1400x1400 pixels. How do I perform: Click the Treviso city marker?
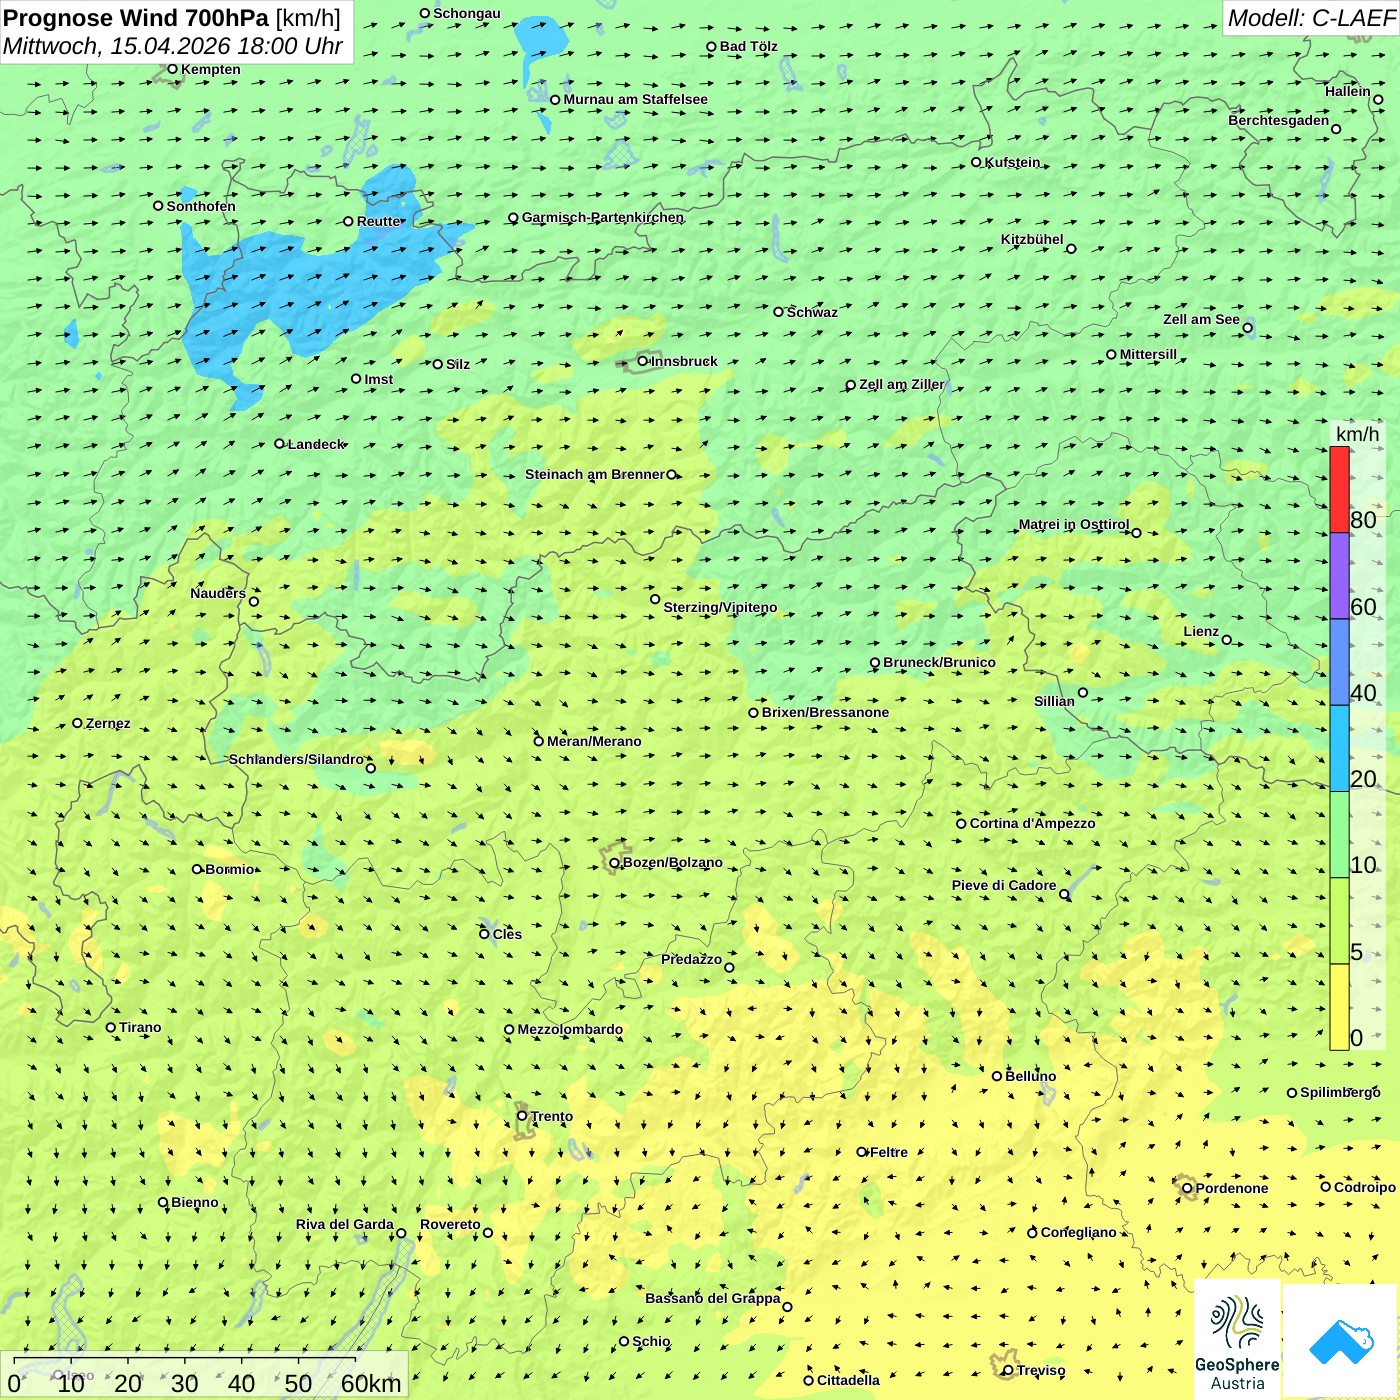(x=1008, y=1370)
